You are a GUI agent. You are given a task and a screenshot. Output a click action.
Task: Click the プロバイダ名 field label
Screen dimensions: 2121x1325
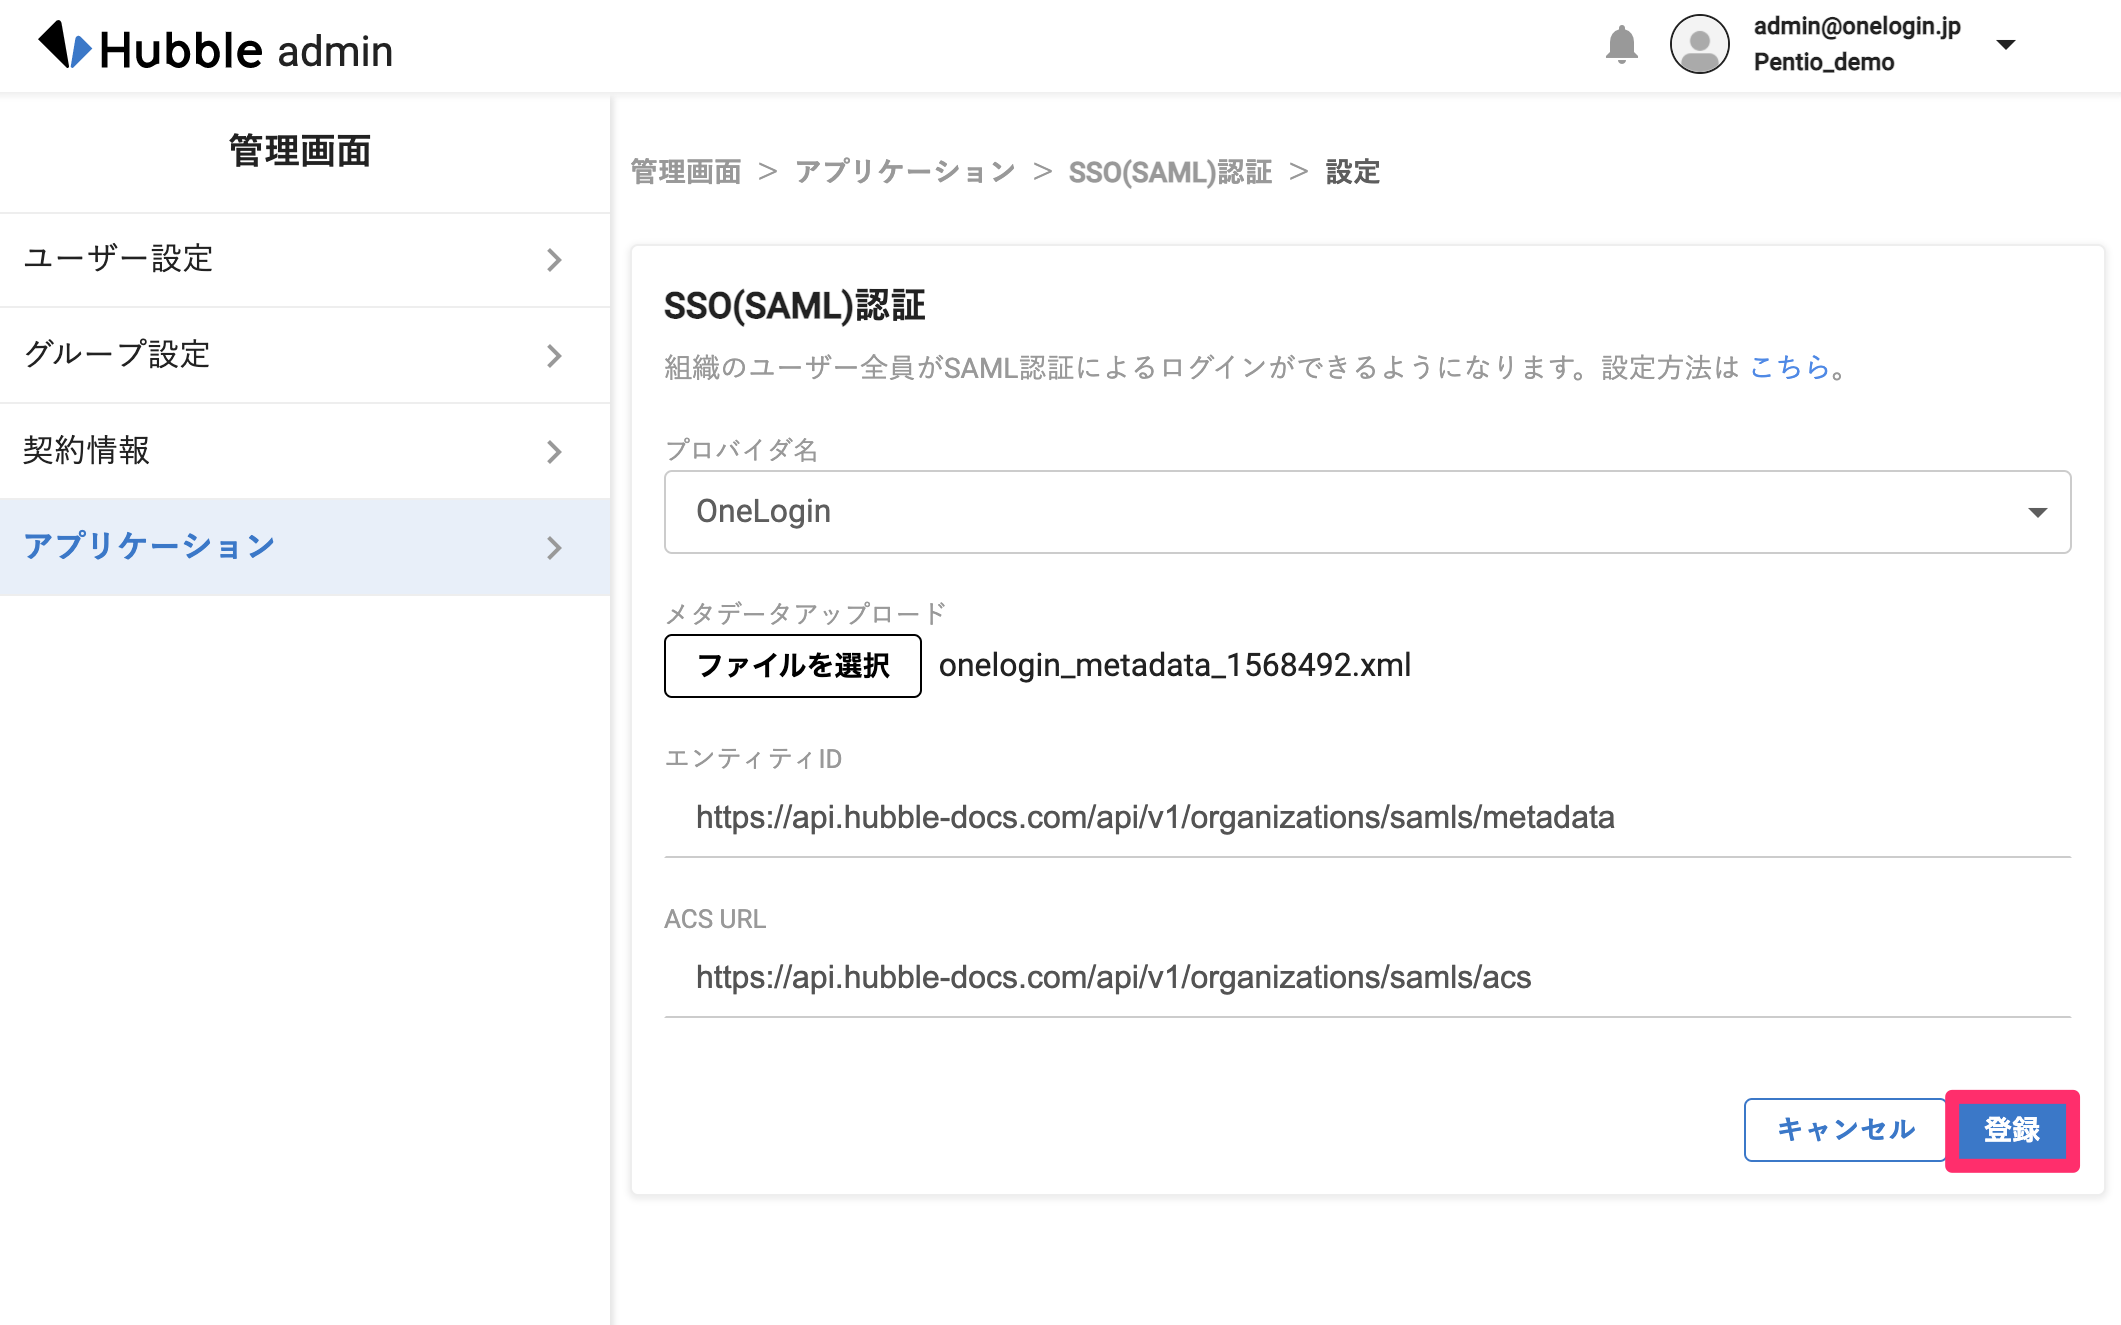tap(742, 450)
